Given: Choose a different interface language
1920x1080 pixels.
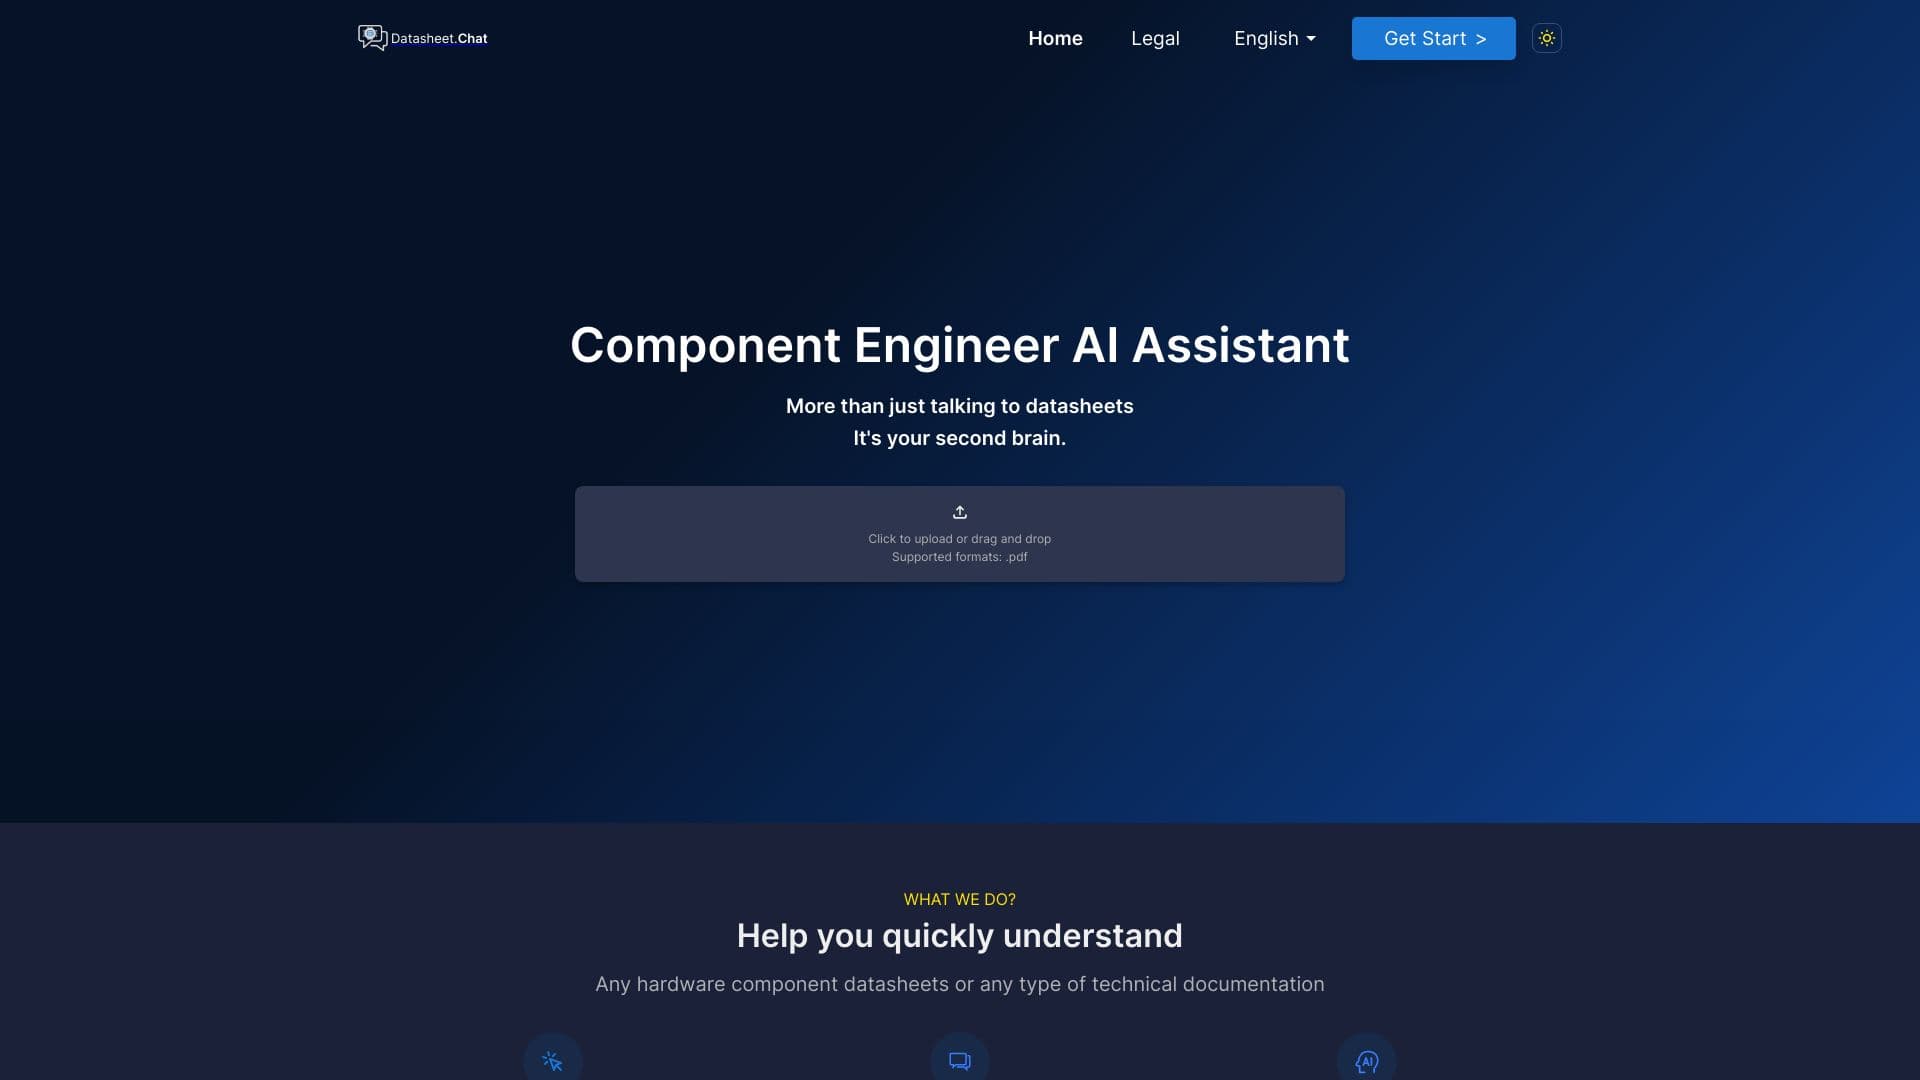Looking at the screenshot, I should (1273, 38).
